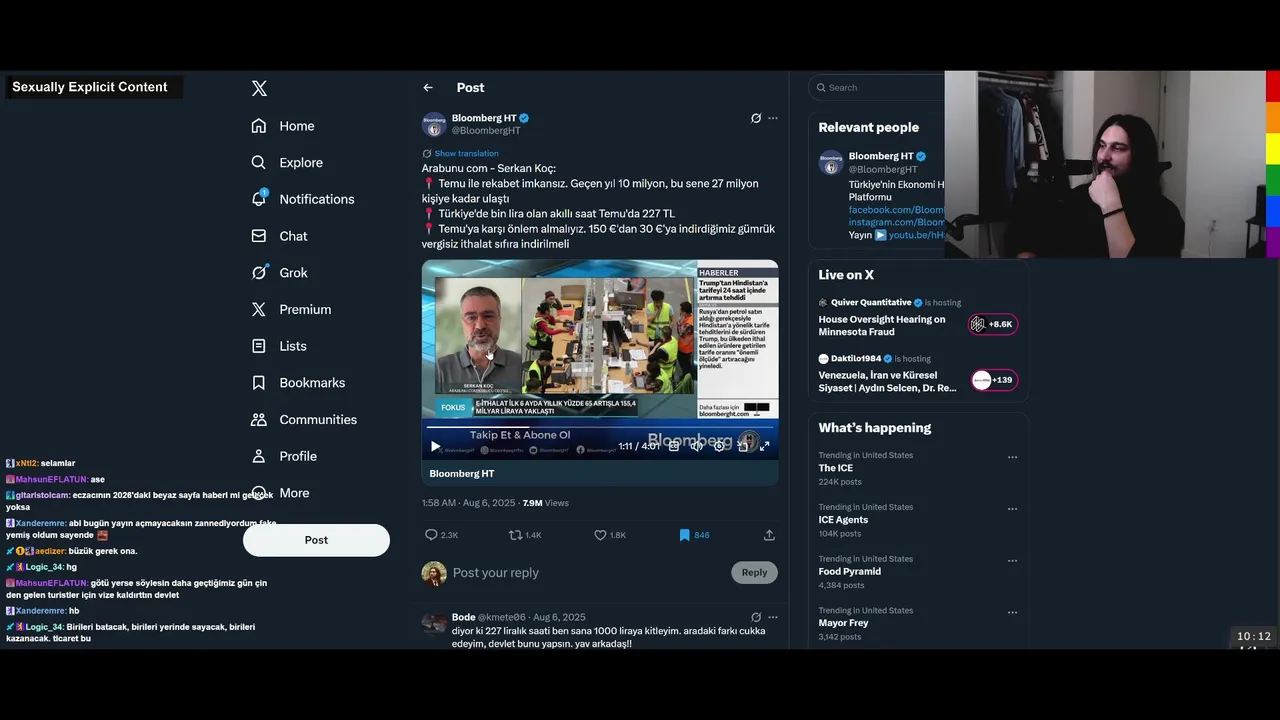
Task: Open Chat messages
Action: click(x=279, y=236)
